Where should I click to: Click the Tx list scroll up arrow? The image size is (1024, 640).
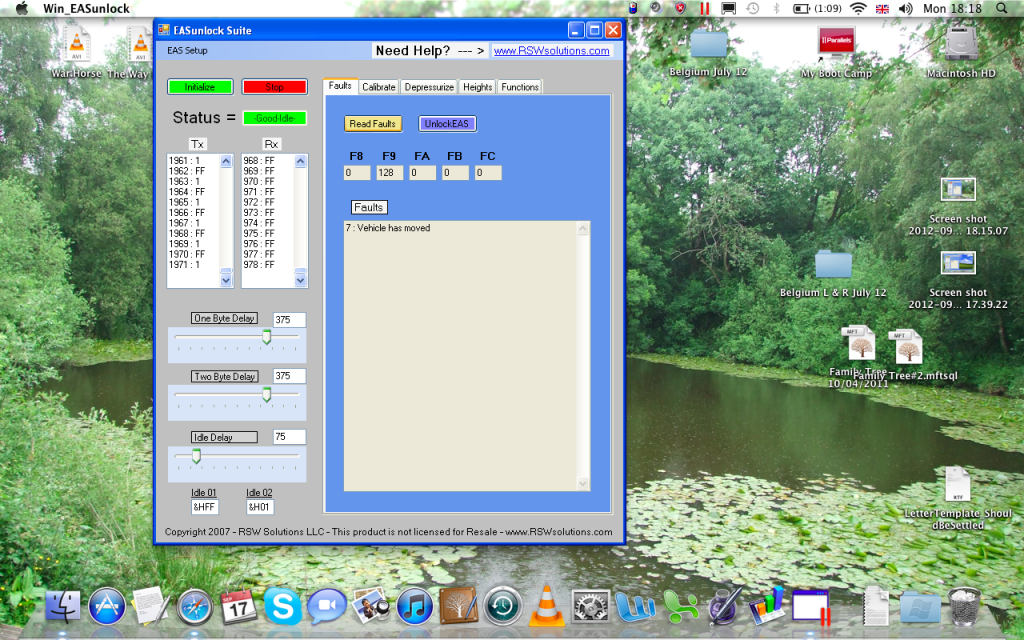226,161
